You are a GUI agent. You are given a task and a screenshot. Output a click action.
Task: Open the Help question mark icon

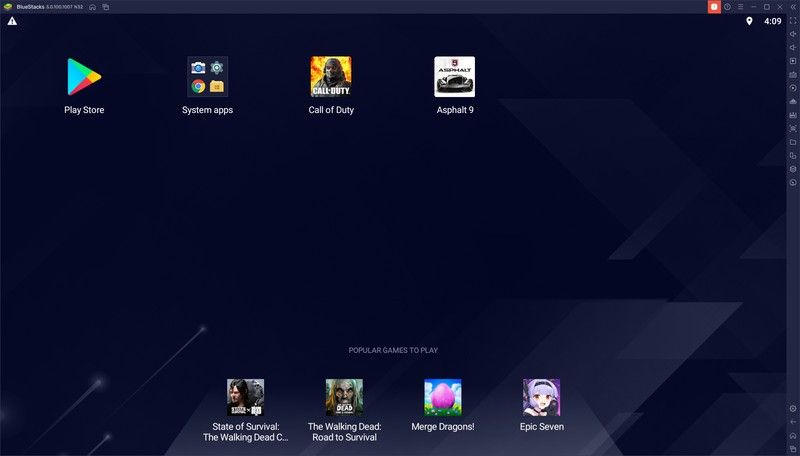tap(727, 7)
